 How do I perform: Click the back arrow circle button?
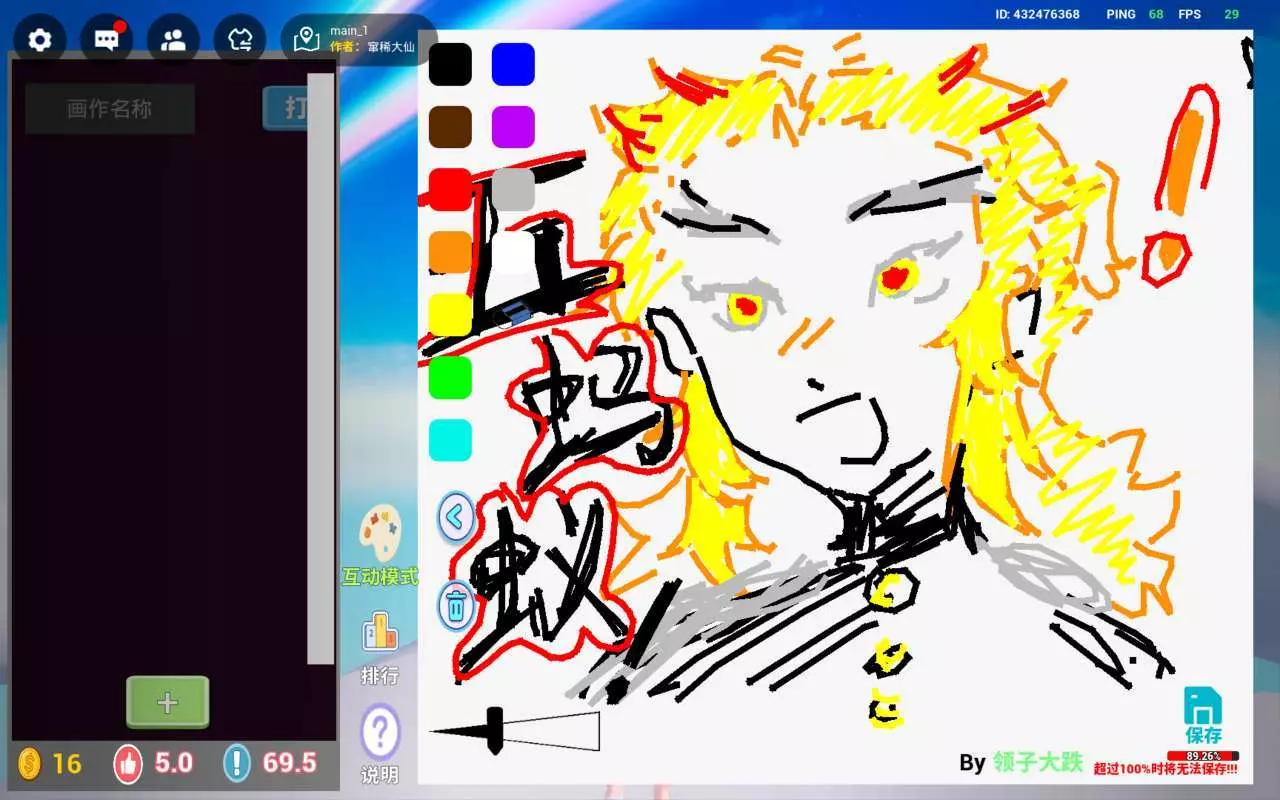click(456, 517)
